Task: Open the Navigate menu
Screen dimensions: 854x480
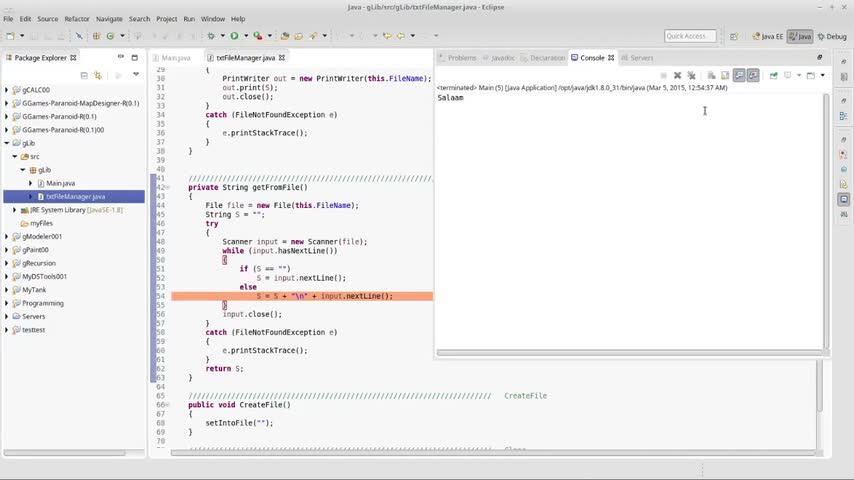Action: tap(109, 19)
